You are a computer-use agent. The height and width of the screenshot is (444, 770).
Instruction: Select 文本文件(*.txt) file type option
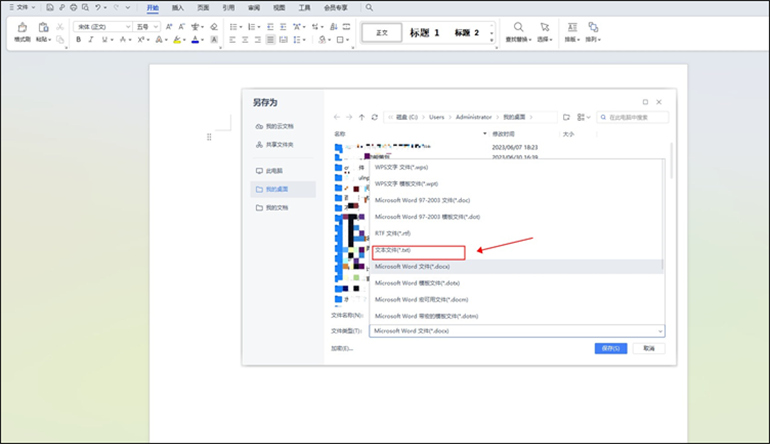click(x=417, y=250)
